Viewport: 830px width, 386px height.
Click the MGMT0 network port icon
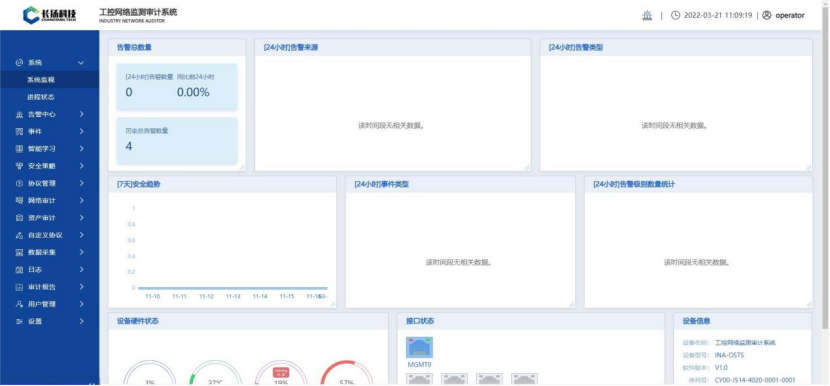(x=419, y=347)
